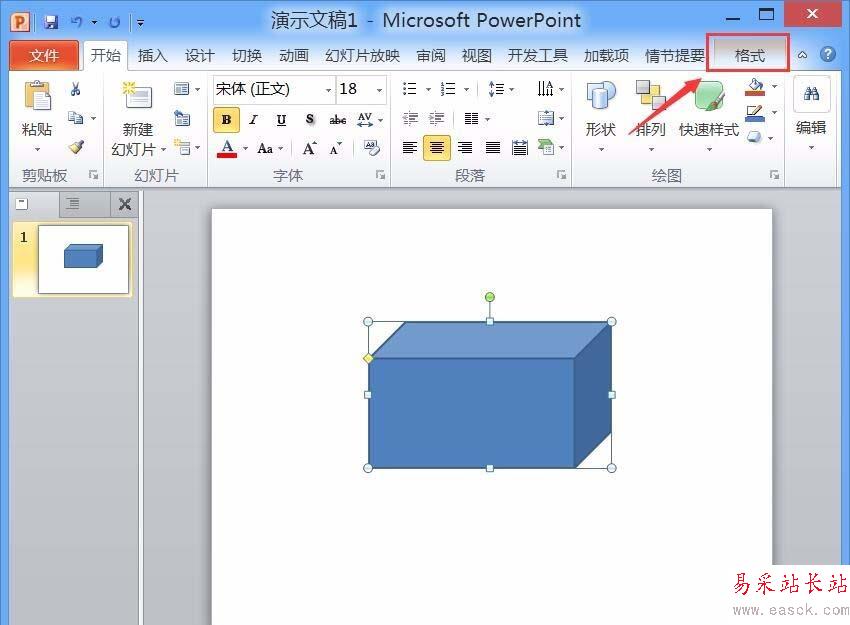Toggle Bold formatting
Viewport: 850px width, 625px height.
[227, 120]
